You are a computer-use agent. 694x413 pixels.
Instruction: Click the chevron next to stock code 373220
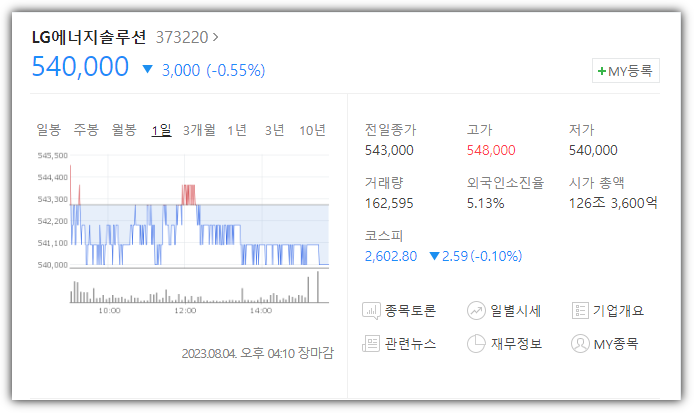[216, 37]
